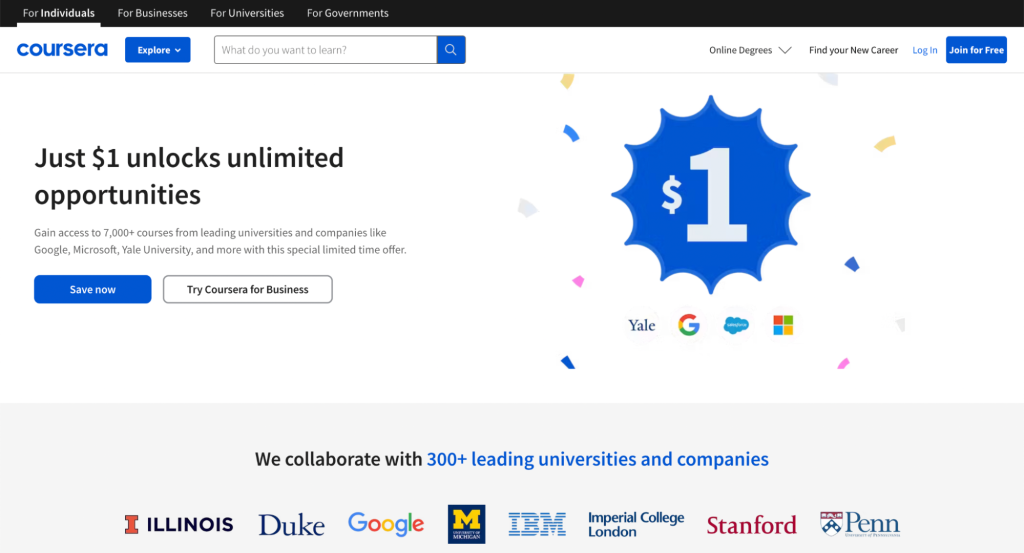Click the blue $1 badge graphic

(x=711, y=195)
